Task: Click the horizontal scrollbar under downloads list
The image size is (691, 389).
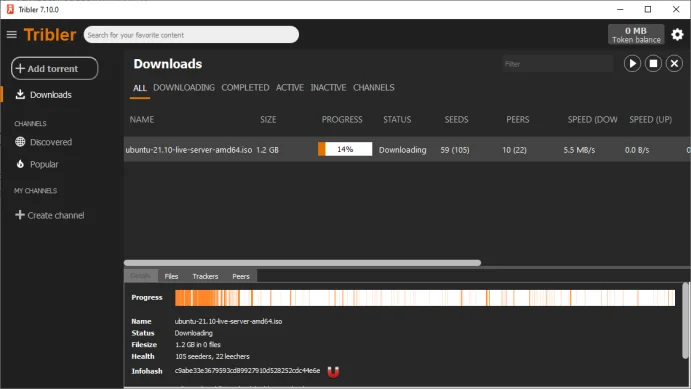Action: 302,263
